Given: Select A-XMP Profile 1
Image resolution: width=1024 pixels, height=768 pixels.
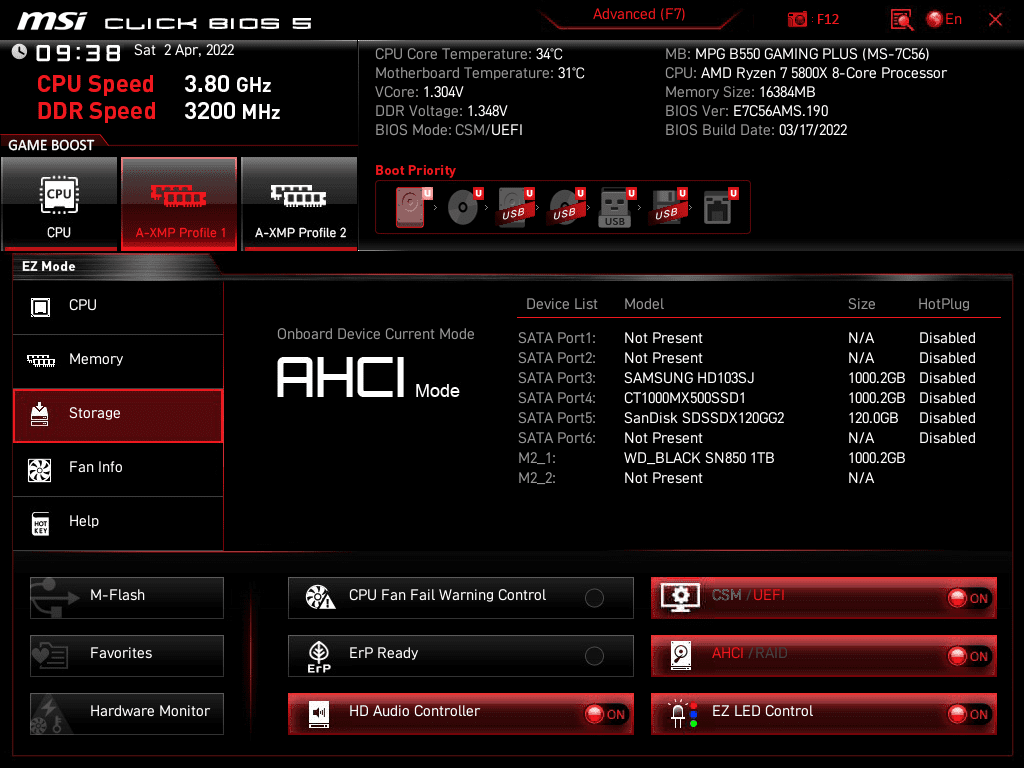Looking at the screenshot, I should tap(179, 203).
